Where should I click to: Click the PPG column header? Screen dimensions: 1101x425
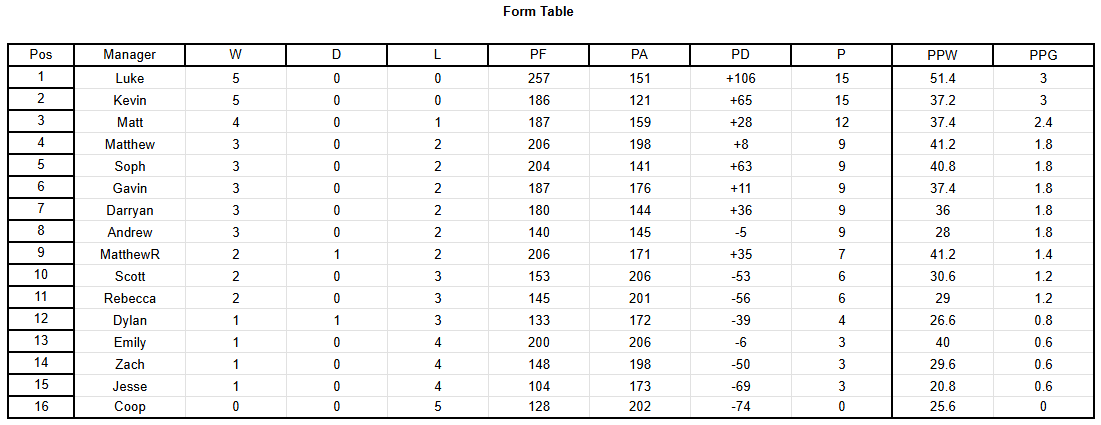(1043, 55)
